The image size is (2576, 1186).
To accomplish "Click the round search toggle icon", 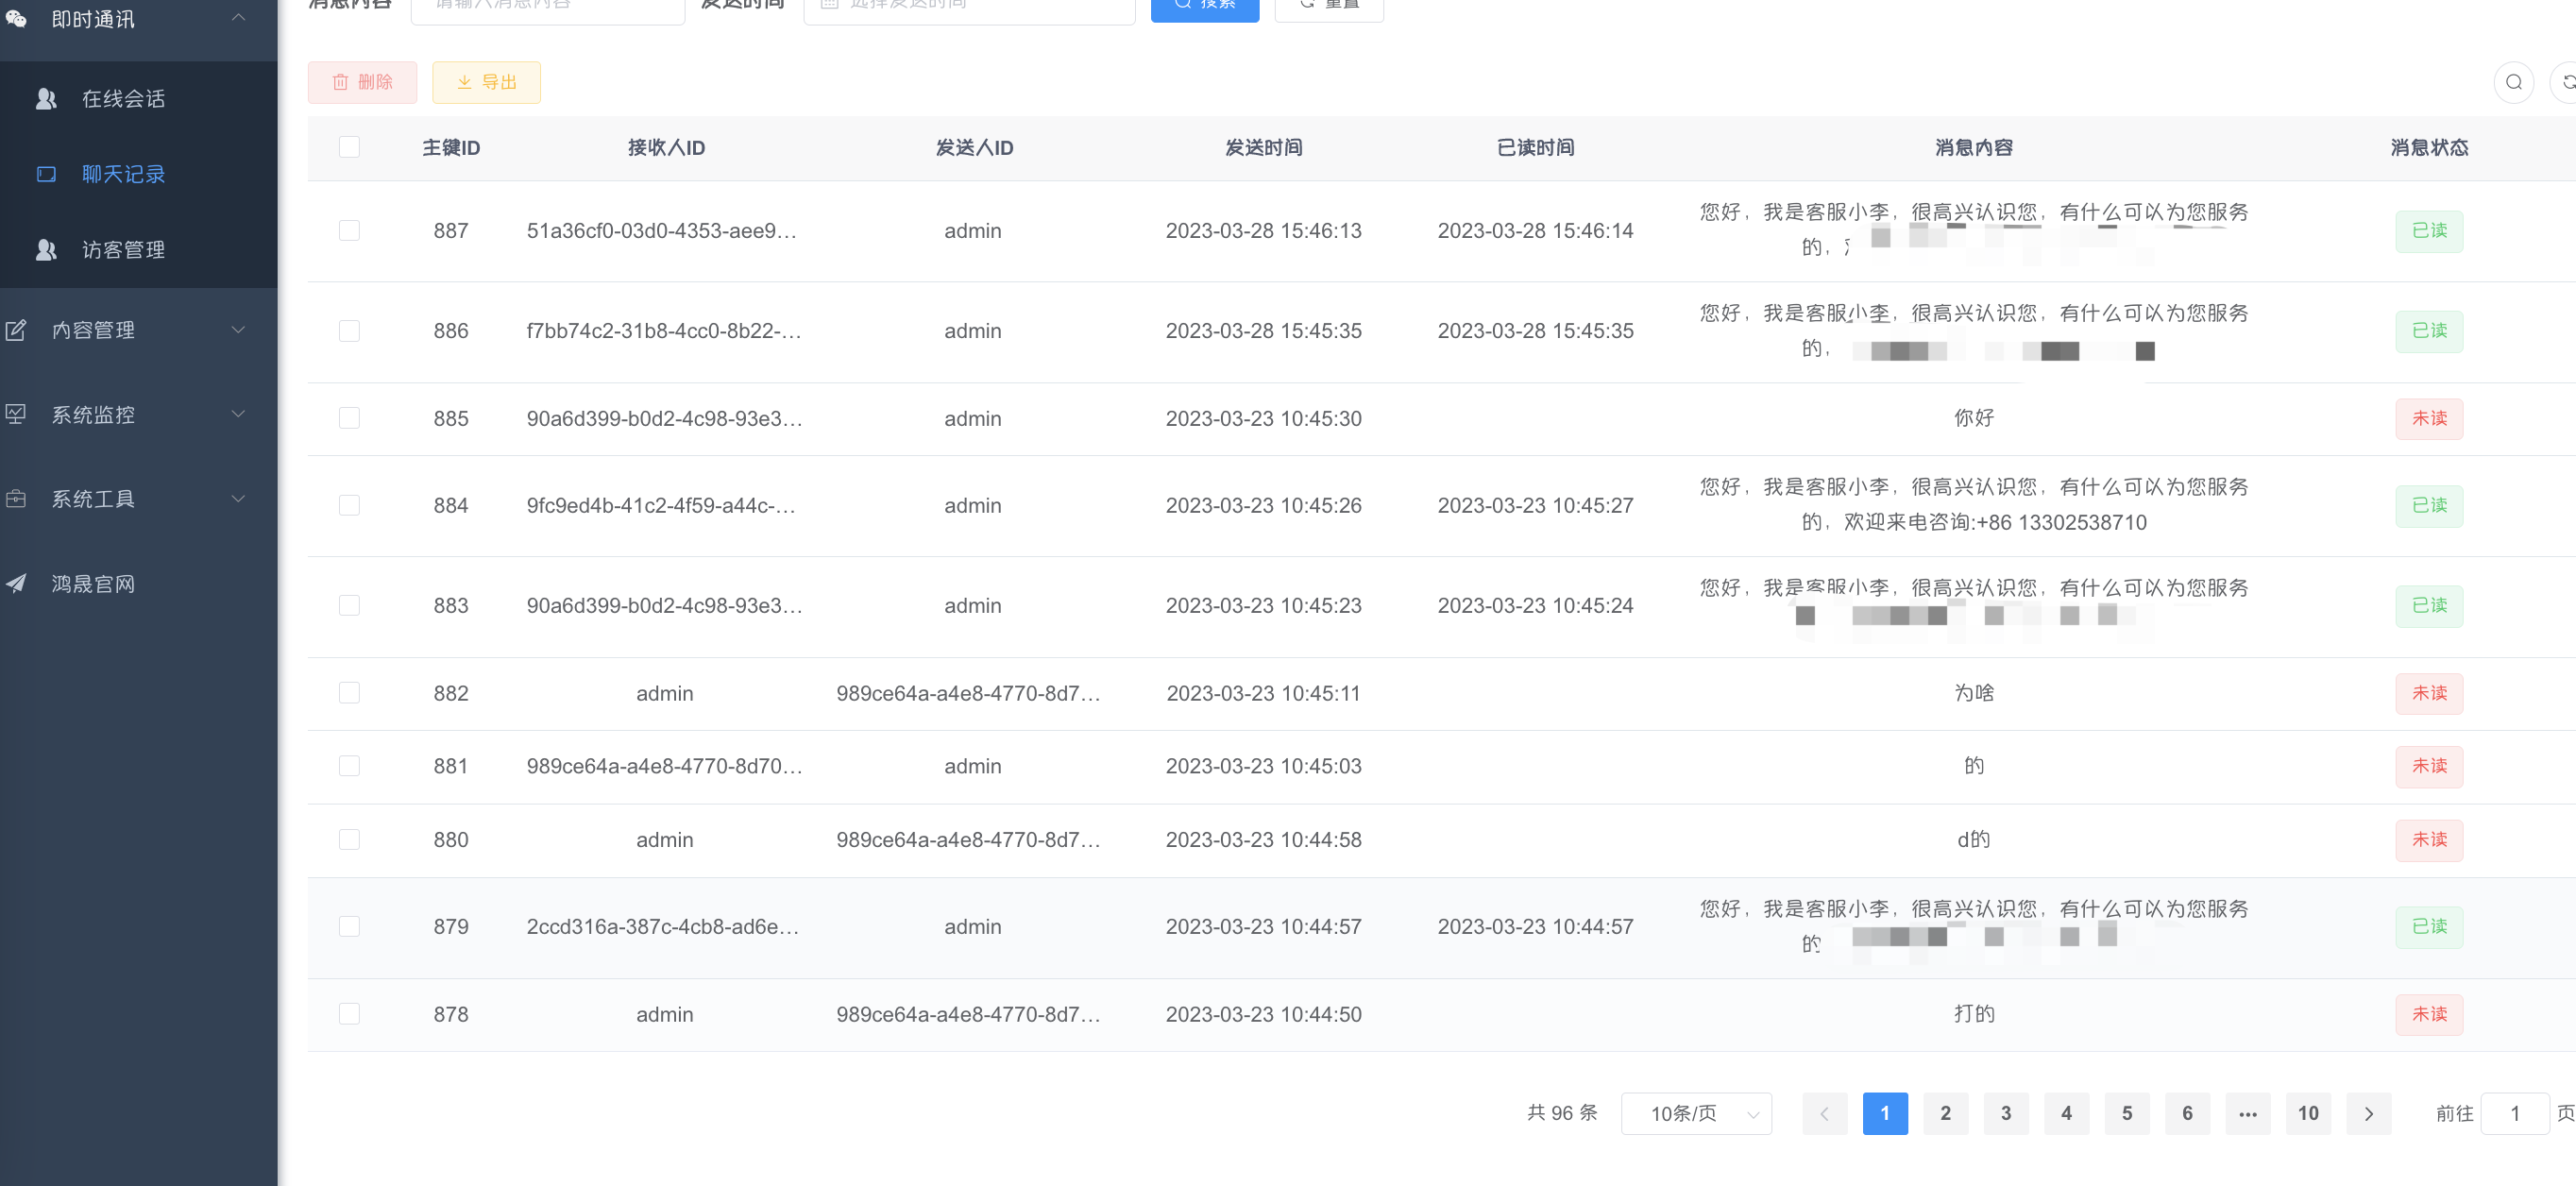I will coord(2513,82).
